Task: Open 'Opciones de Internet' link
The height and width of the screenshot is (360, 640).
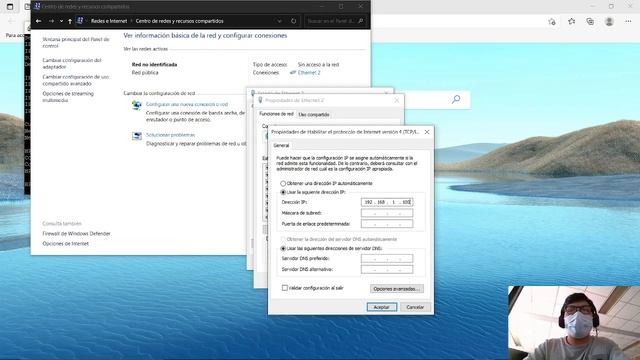Action: click(x=65, y=243)
